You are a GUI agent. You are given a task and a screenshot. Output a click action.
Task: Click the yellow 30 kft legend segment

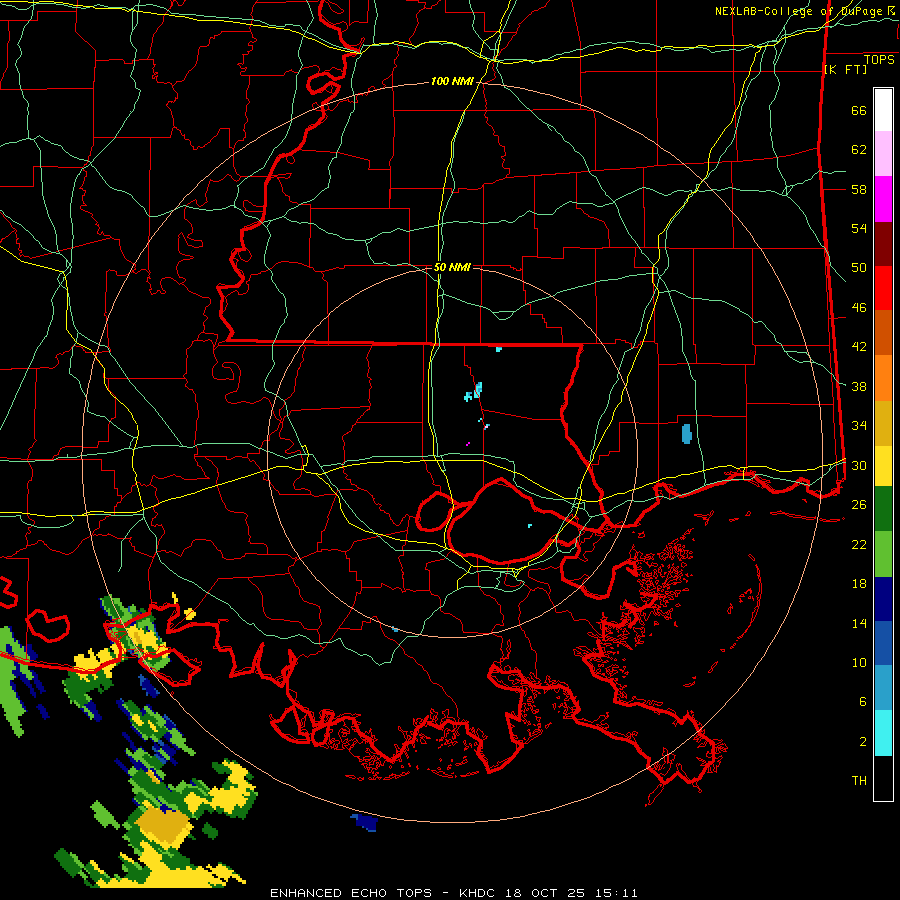click(883, 465)
